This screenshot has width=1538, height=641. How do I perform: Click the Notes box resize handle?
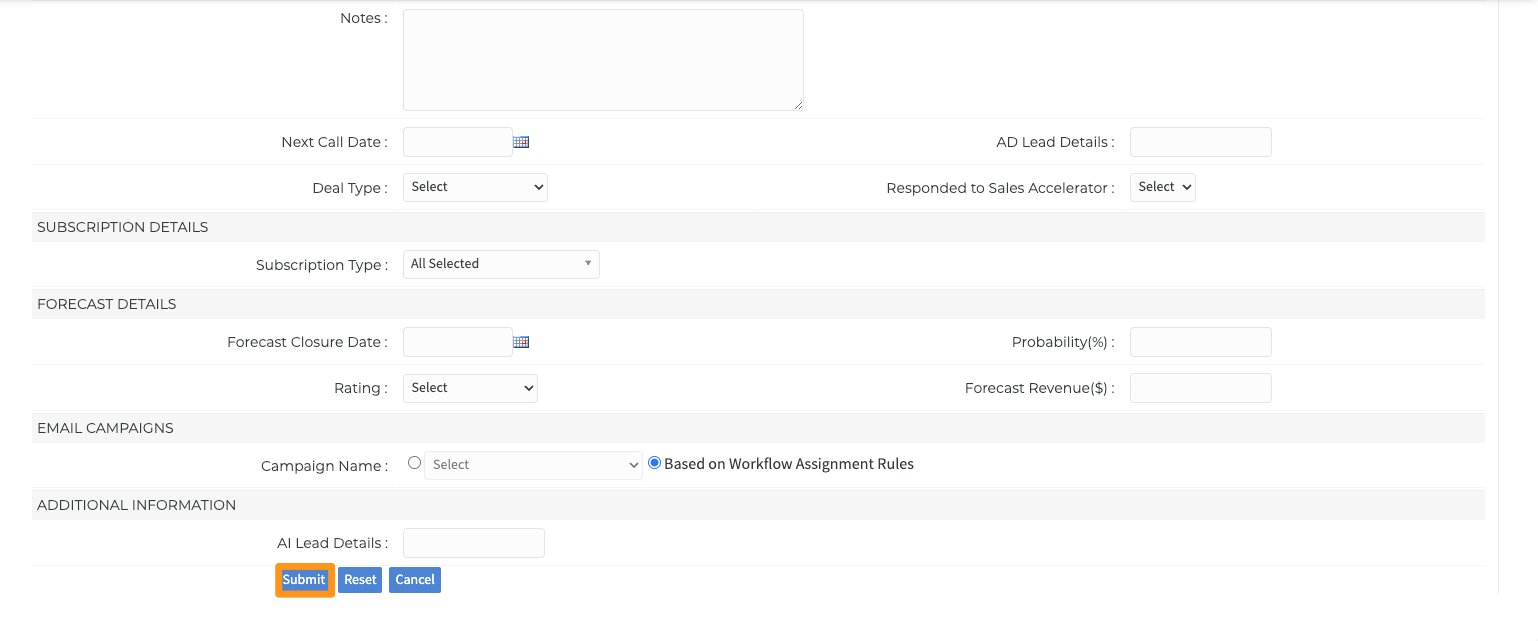pyautogui.click(x=798, y=105)
